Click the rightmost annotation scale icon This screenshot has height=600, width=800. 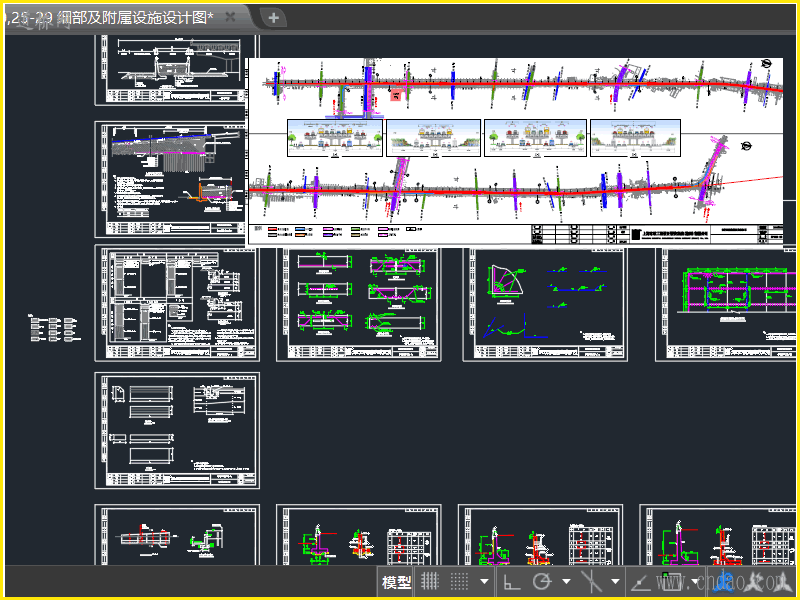click(x=780, y=581)
